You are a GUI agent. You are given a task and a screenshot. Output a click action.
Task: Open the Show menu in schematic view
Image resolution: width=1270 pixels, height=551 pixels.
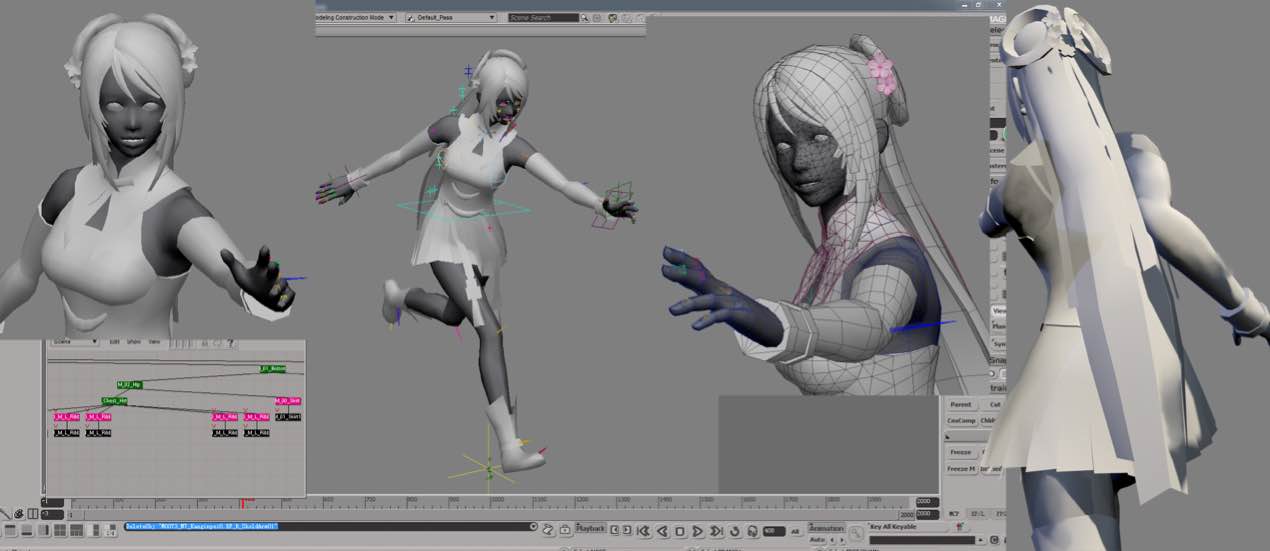click(x=134, y=342)
